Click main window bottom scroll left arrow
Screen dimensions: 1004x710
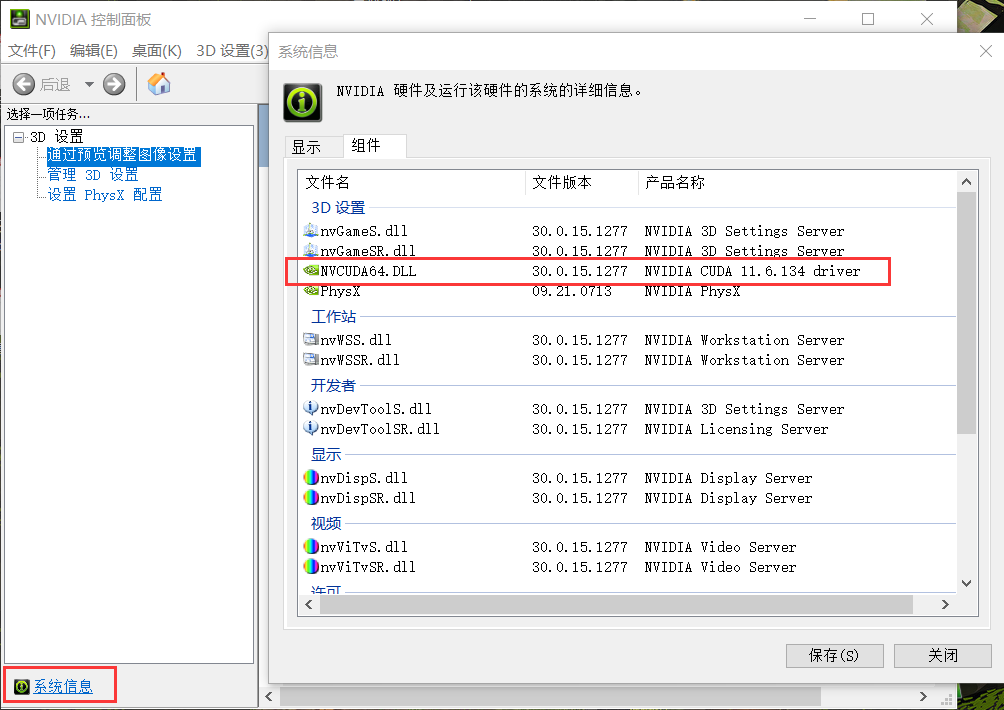pos(269,696)
